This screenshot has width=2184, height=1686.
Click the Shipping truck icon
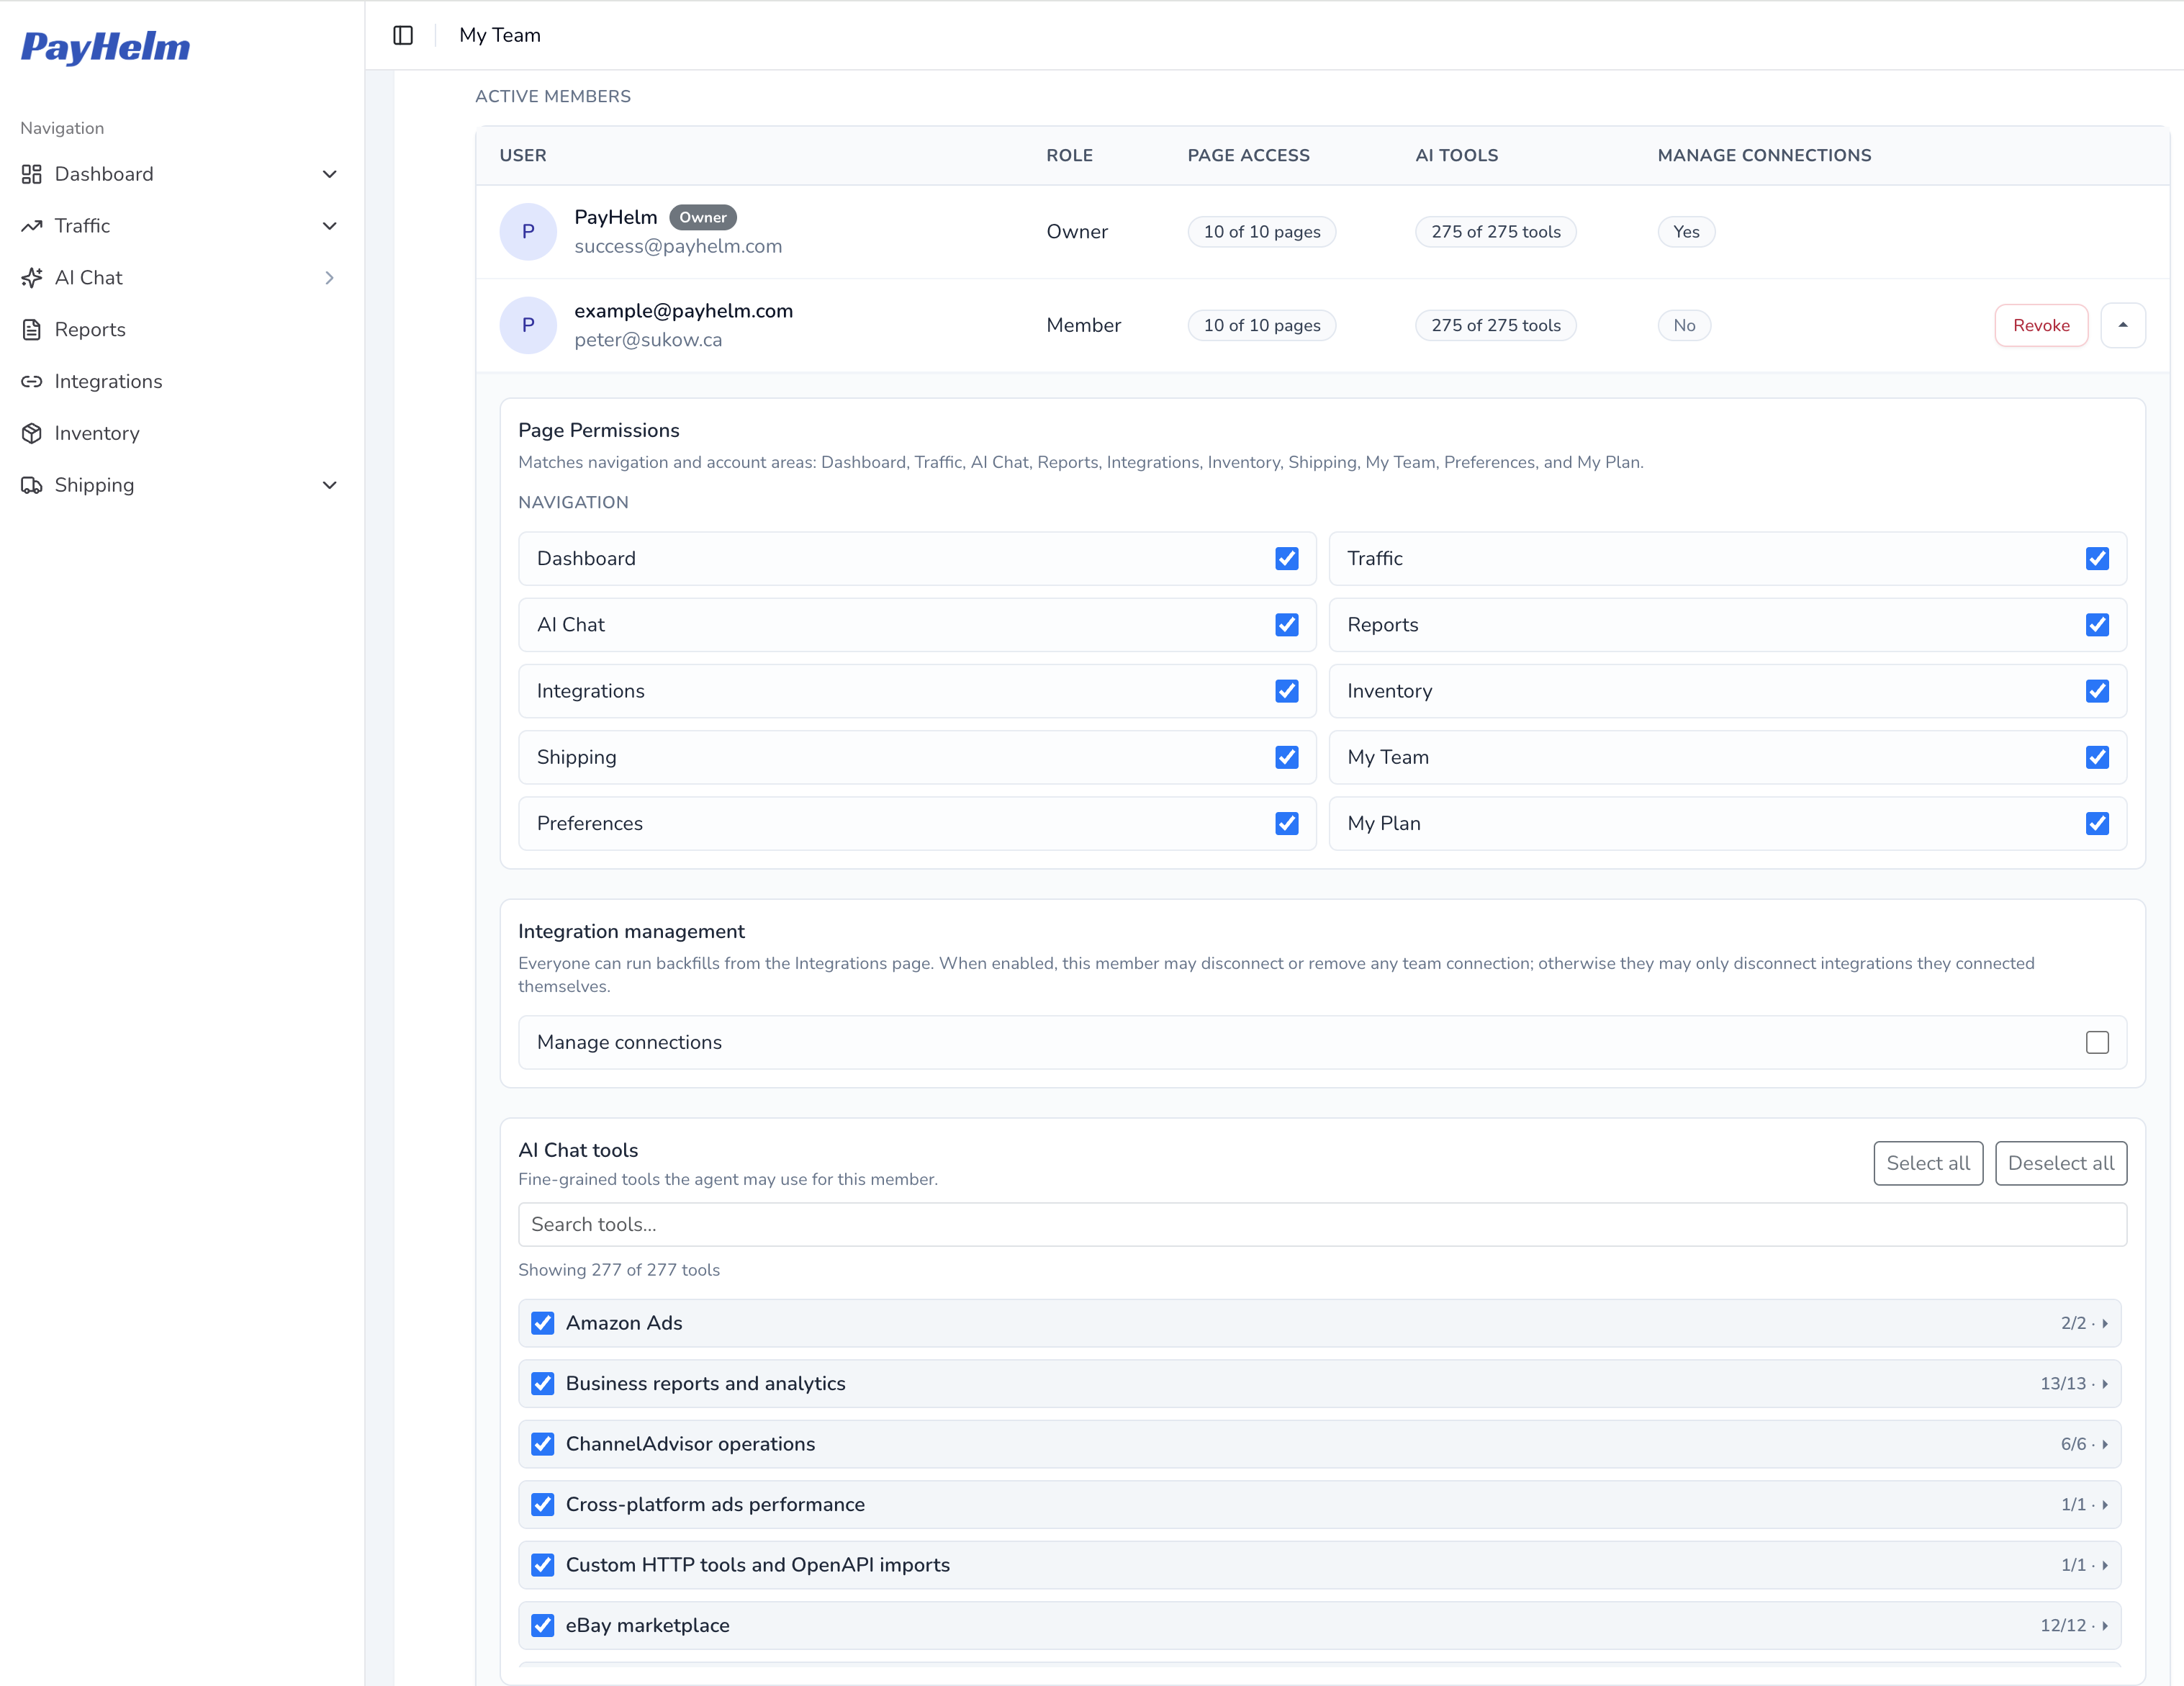(x=32, y=485)
